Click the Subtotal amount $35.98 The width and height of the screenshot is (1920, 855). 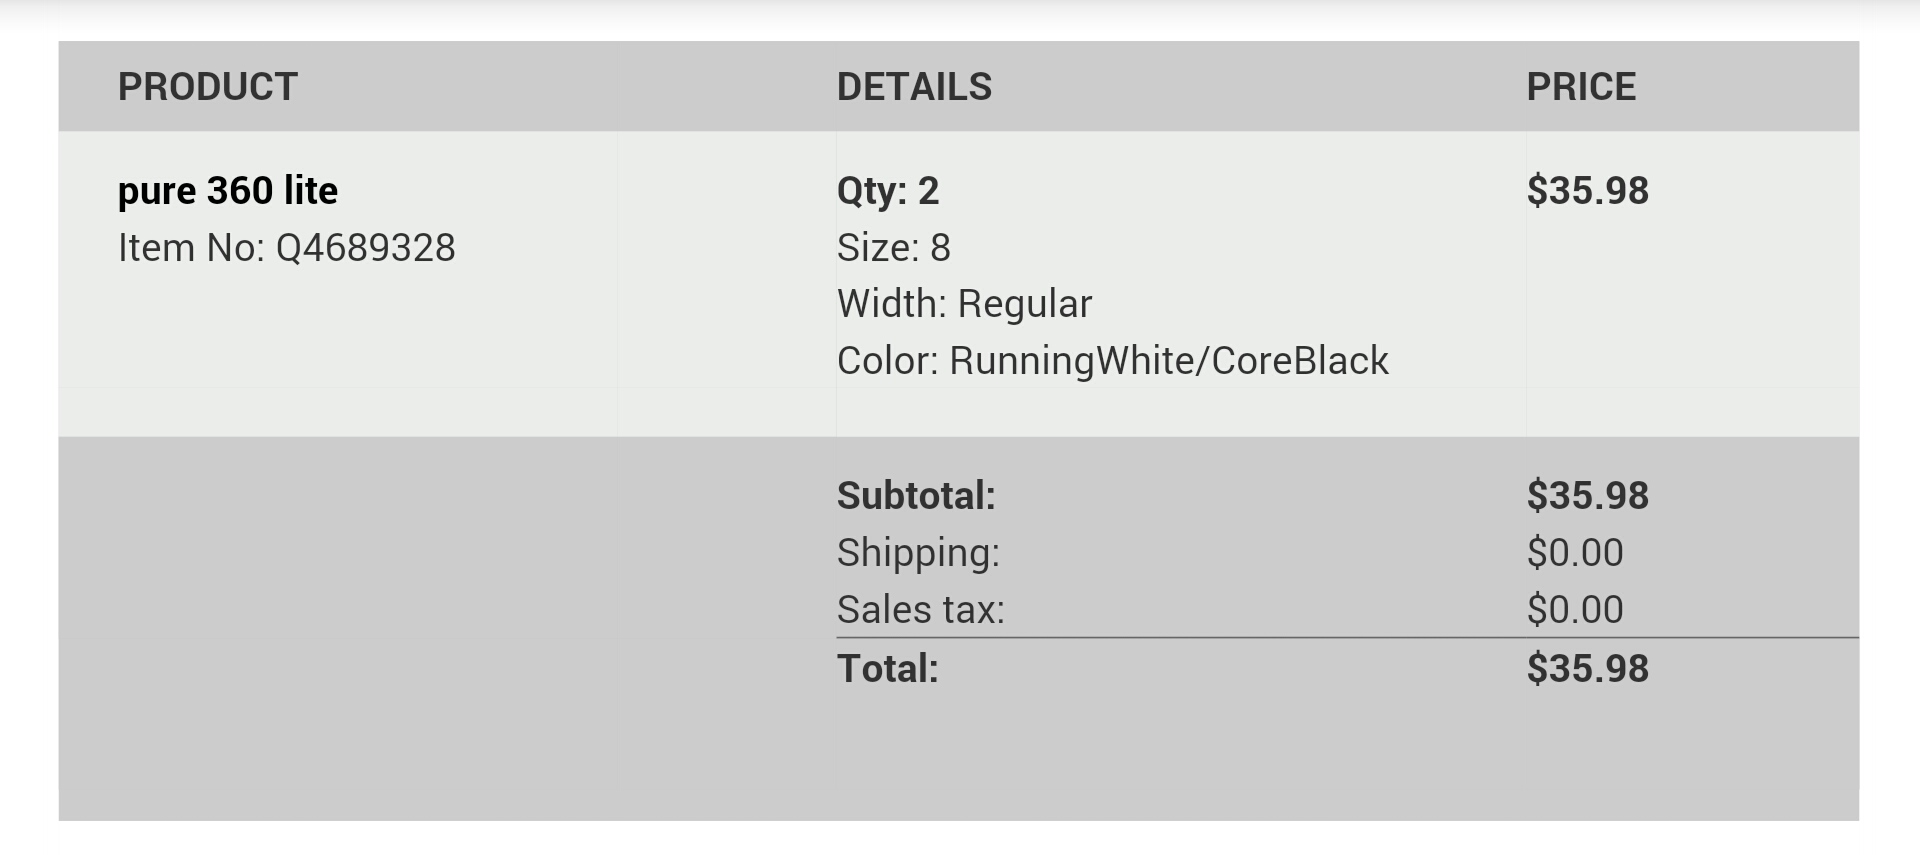click(x=1587, y=496)
